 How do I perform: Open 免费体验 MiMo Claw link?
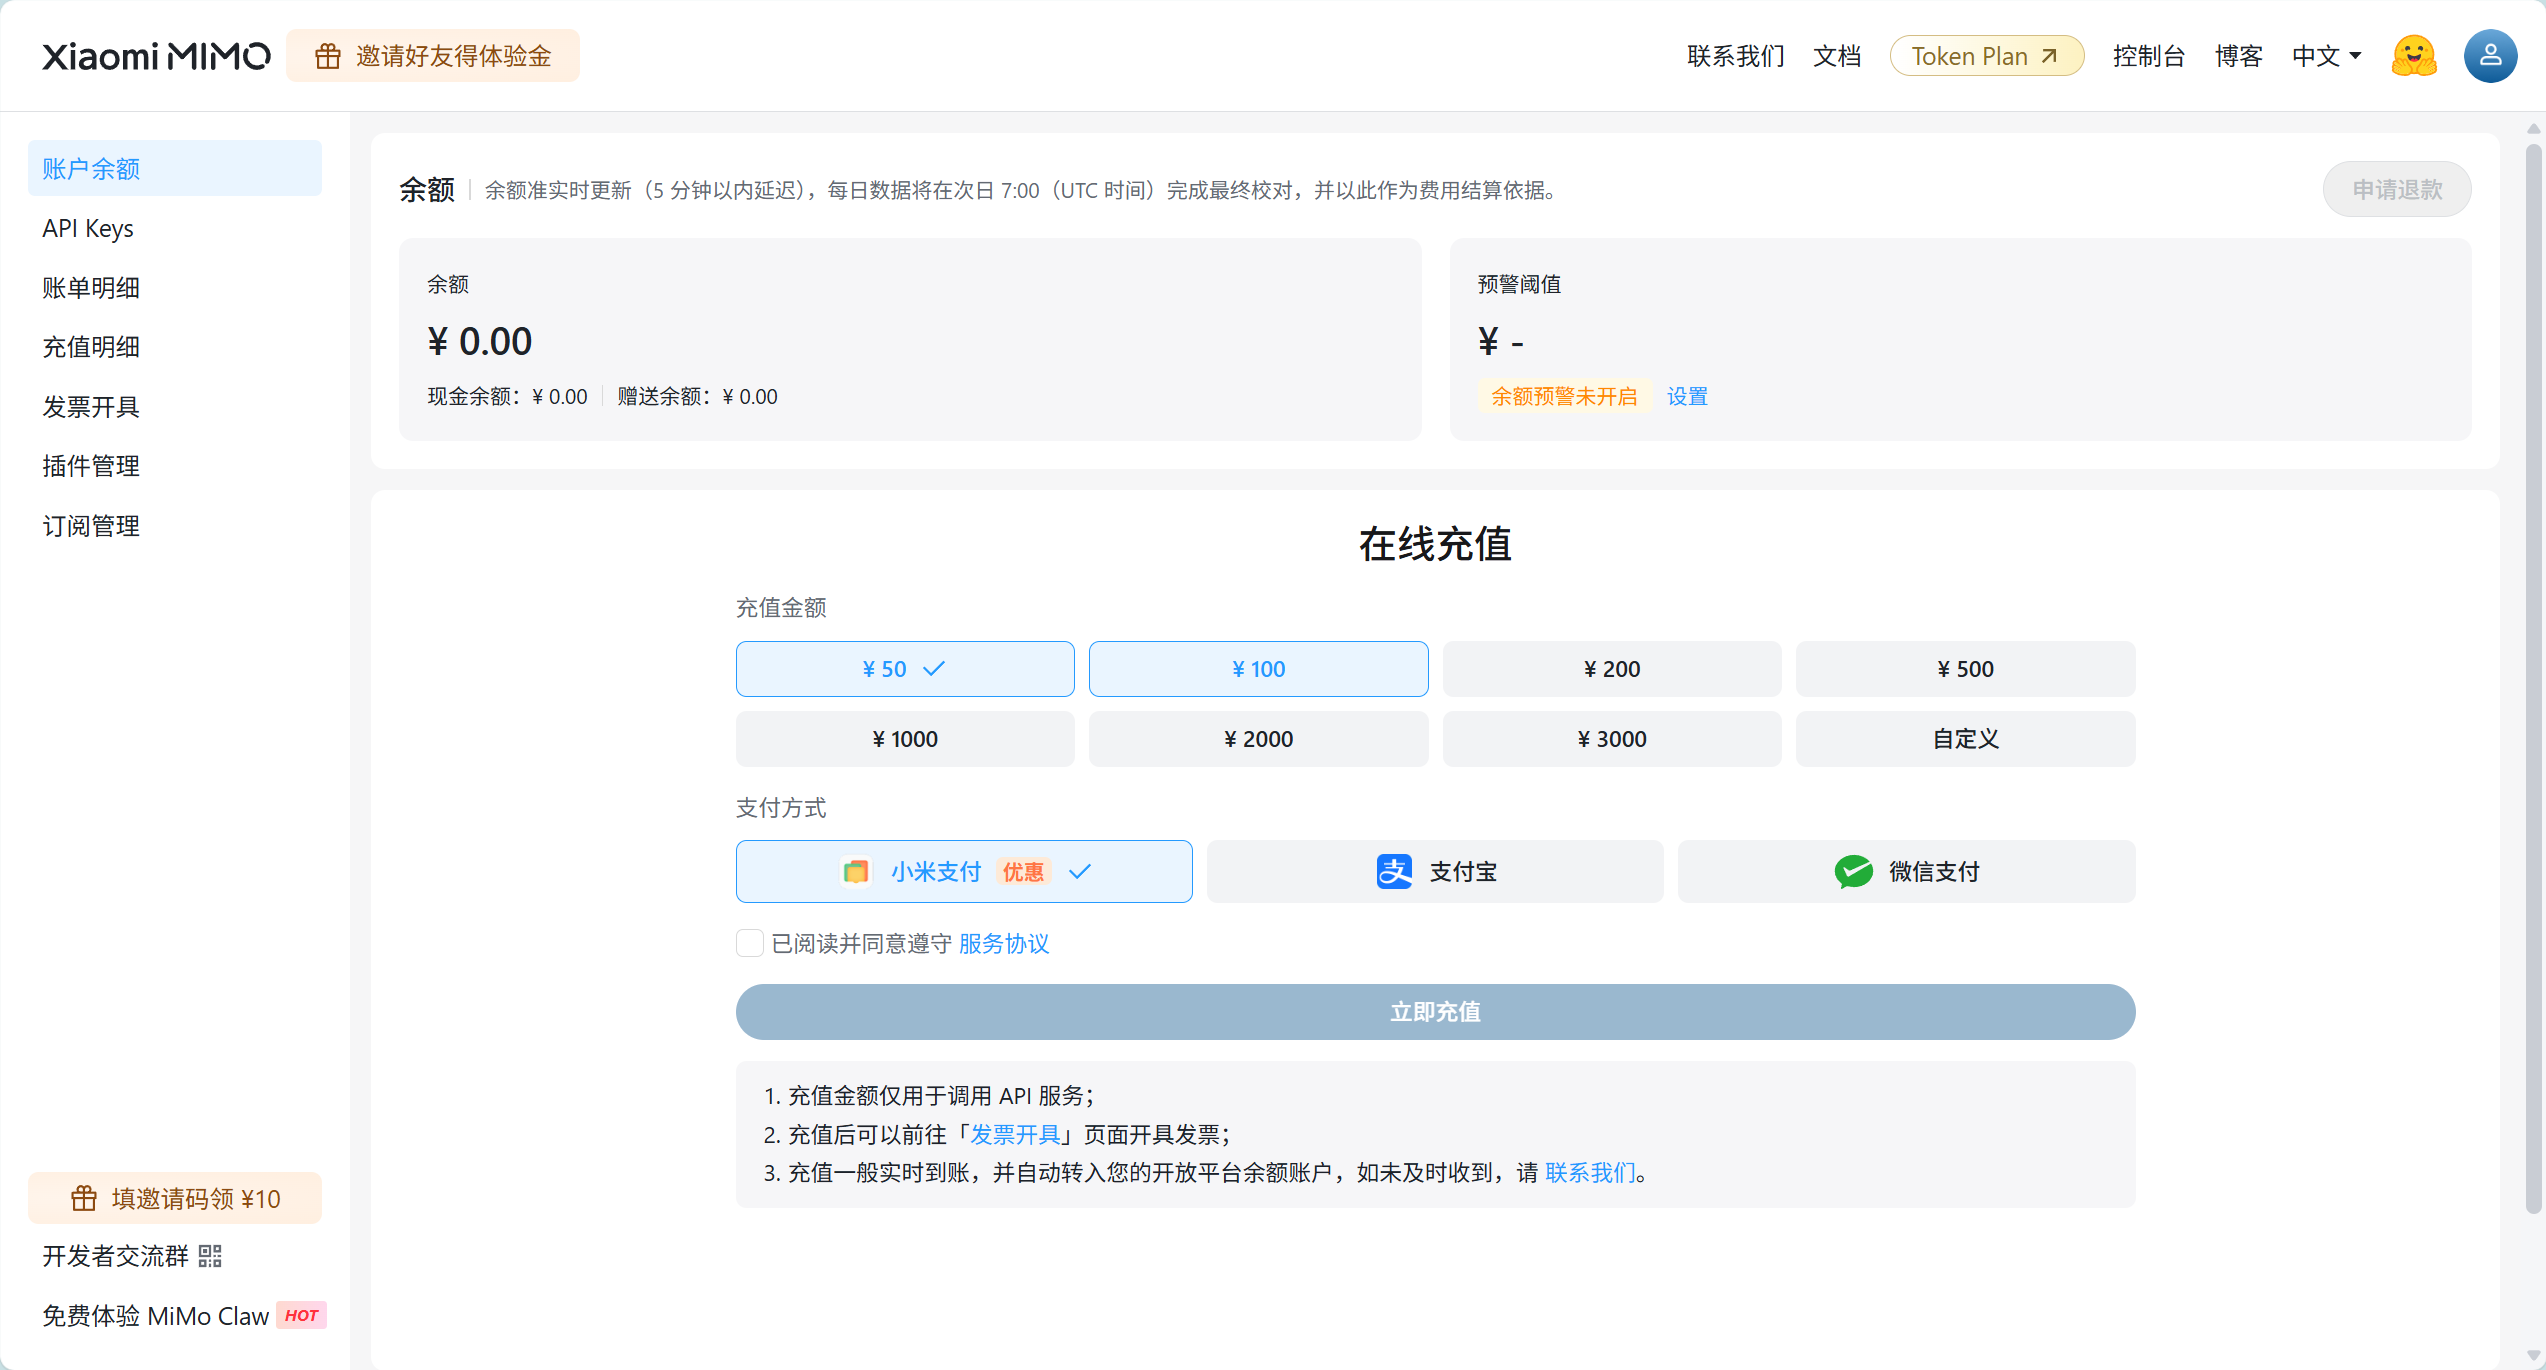point(184,1316)
